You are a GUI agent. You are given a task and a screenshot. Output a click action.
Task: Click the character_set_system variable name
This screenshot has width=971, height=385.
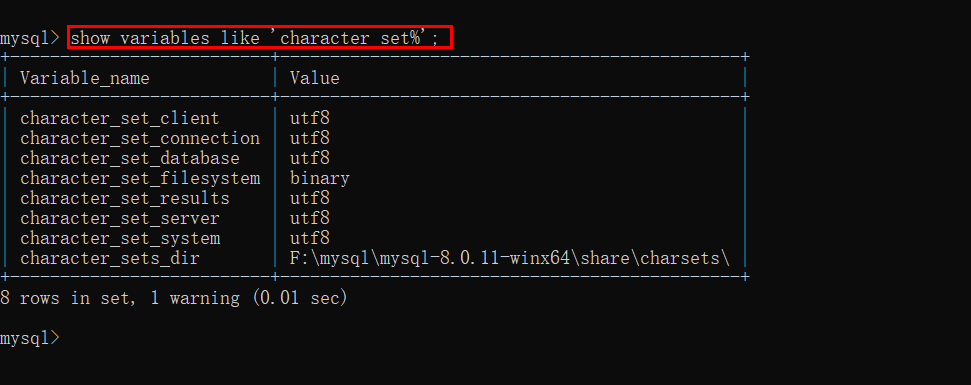click(x=120, y=238)
